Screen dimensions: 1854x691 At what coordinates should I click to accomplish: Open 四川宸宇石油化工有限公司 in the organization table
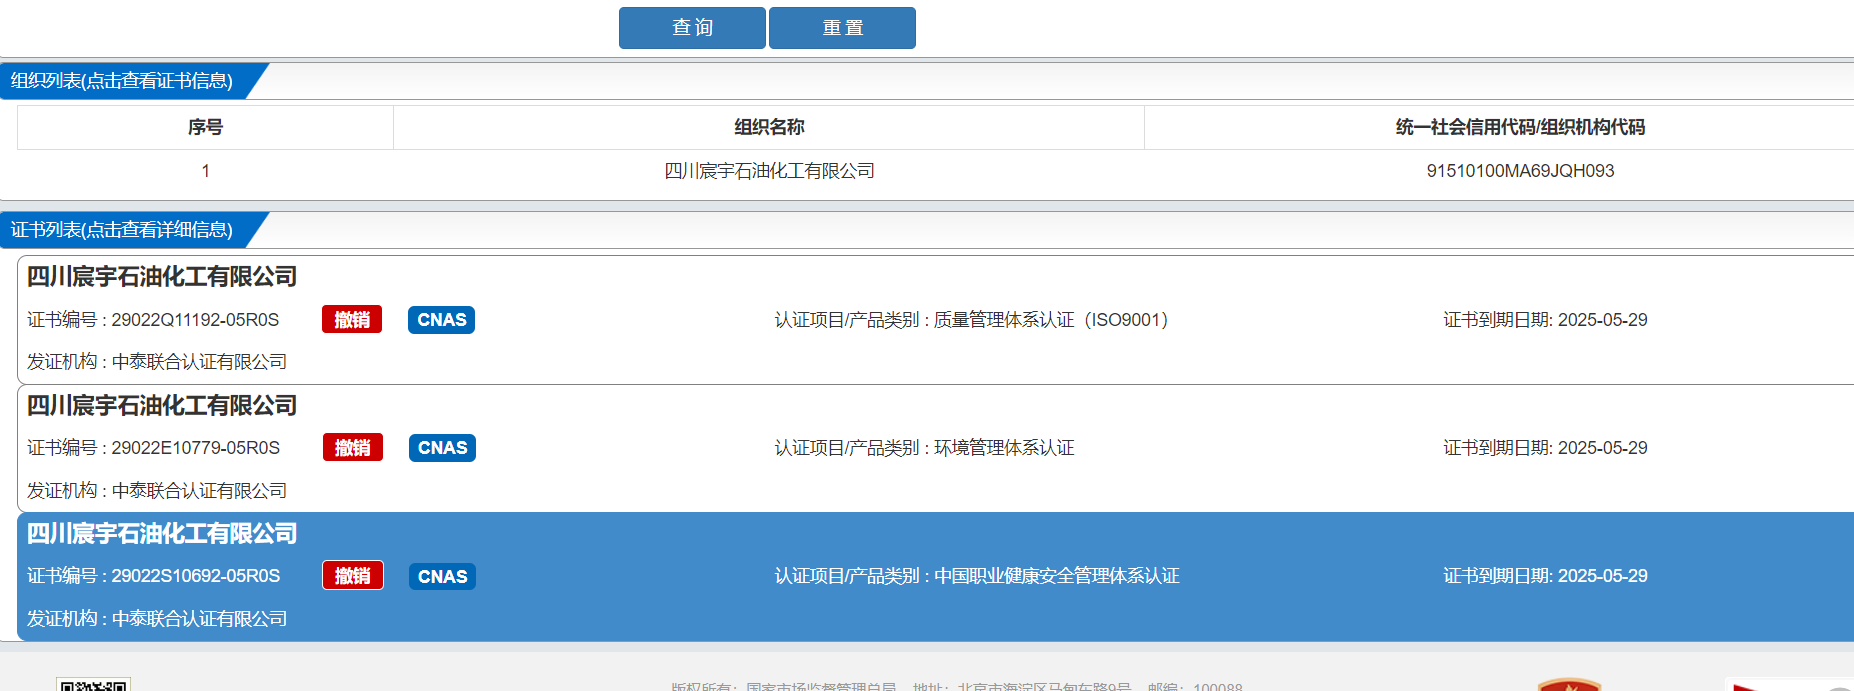(x=769, y=171)
